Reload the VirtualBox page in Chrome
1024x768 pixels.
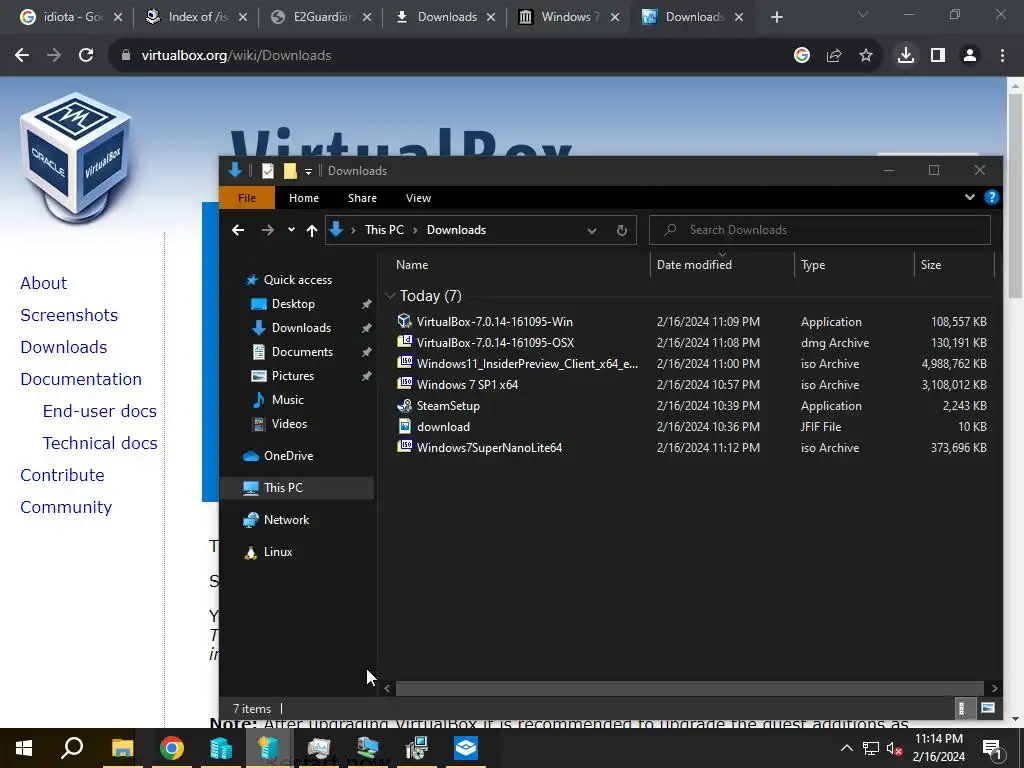click(x=86, y=56)
